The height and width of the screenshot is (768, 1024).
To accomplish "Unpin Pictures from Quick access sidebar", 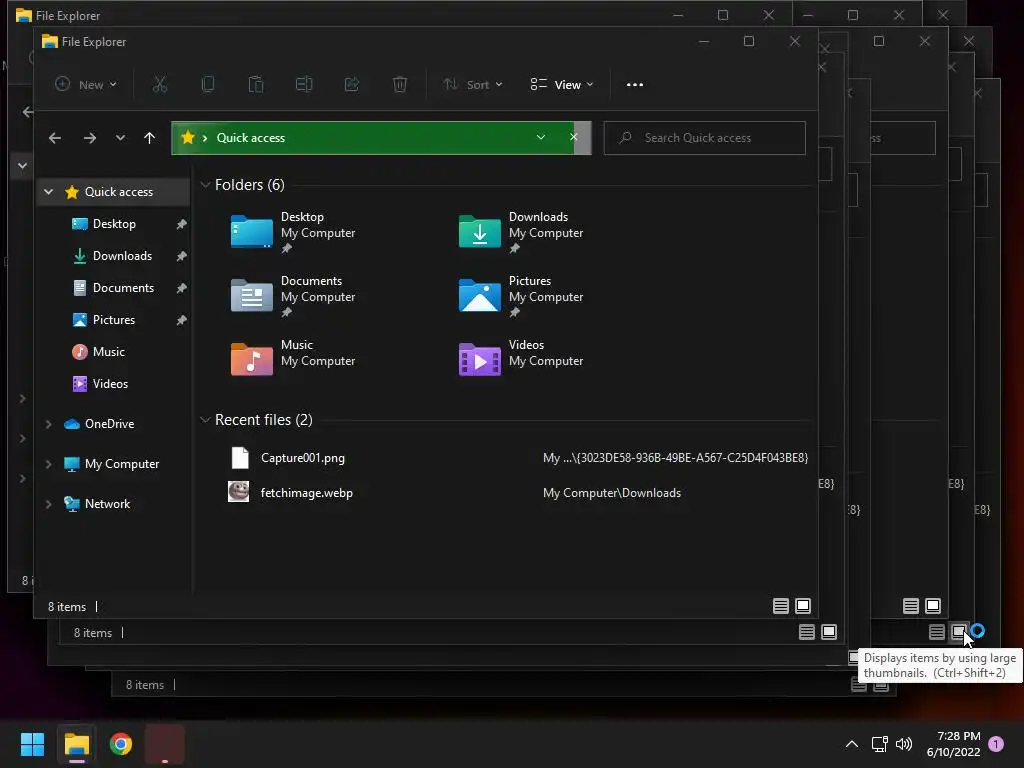I will pos(182,320).
